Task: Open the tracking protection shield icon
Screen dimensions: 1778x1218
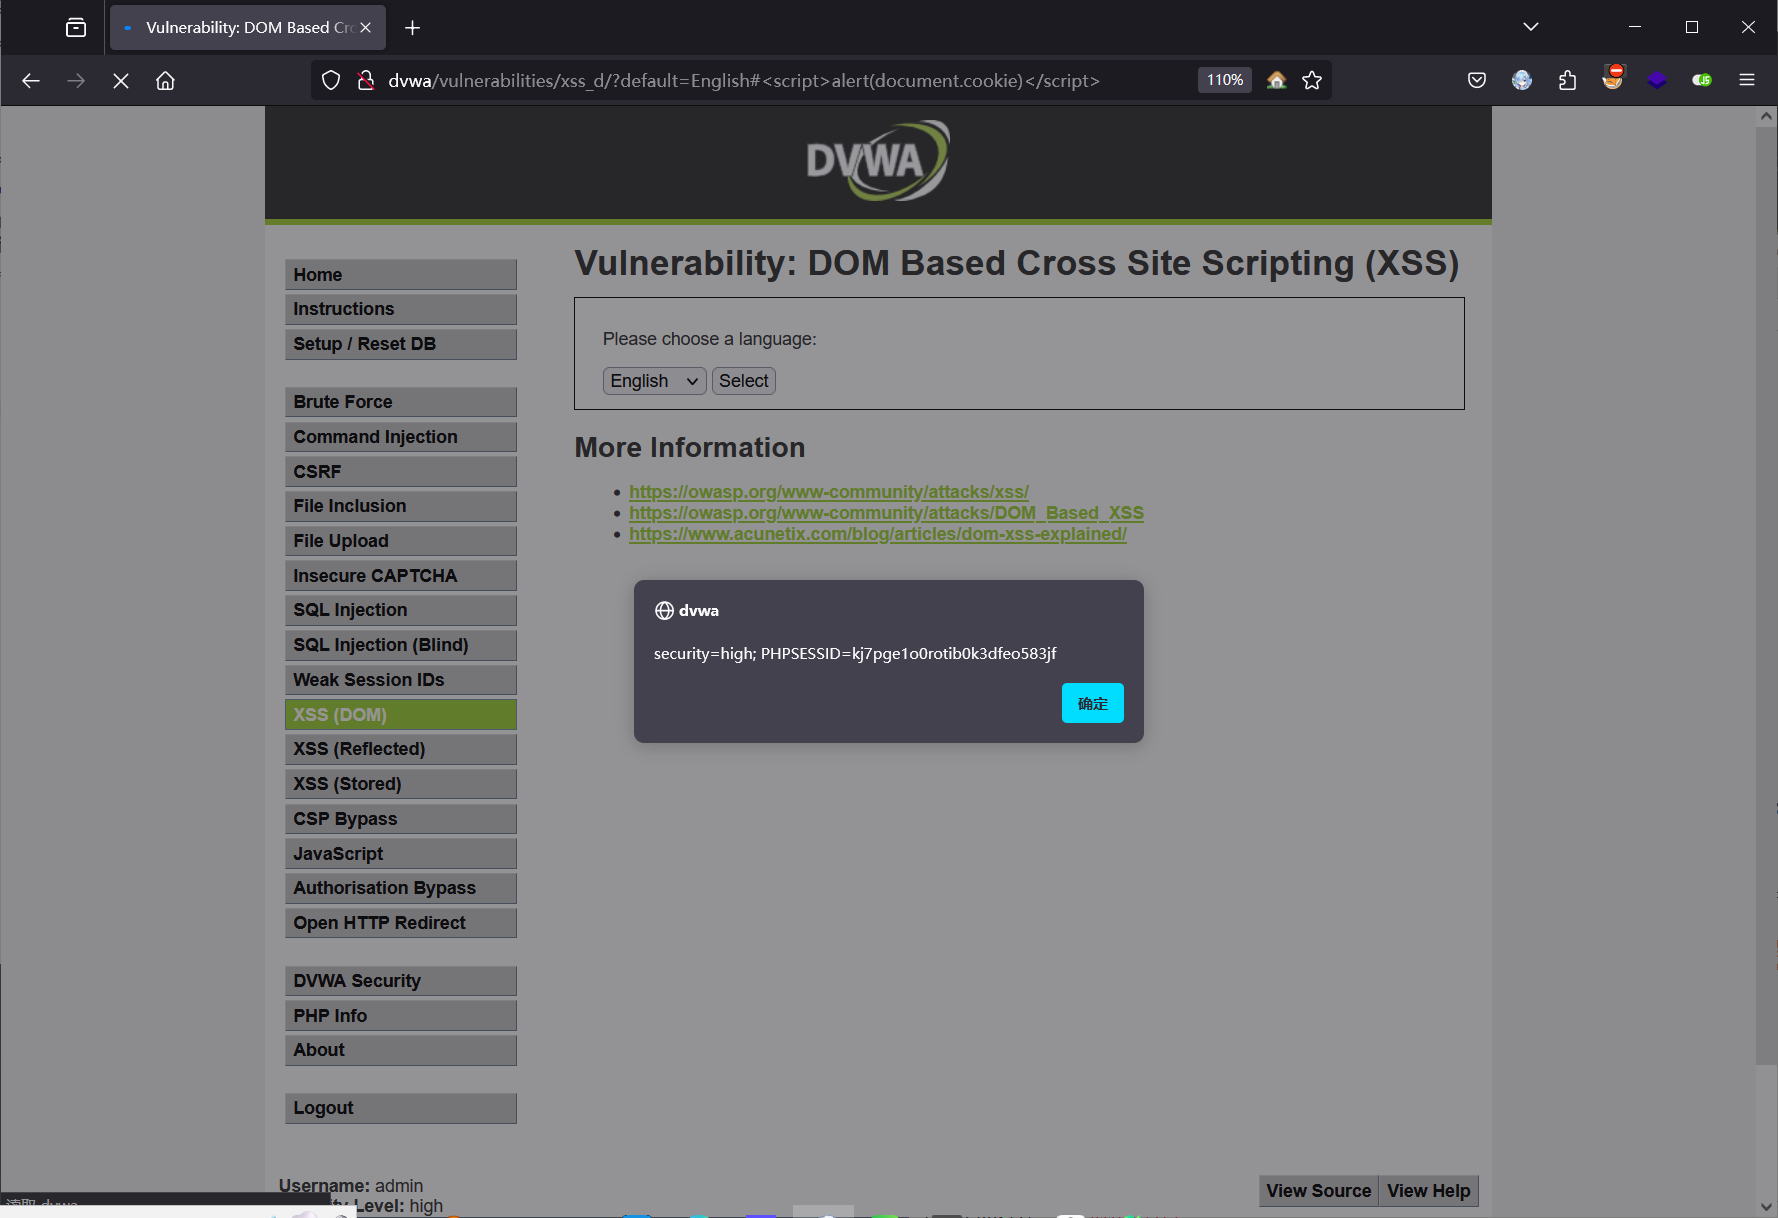Action: 331,80
